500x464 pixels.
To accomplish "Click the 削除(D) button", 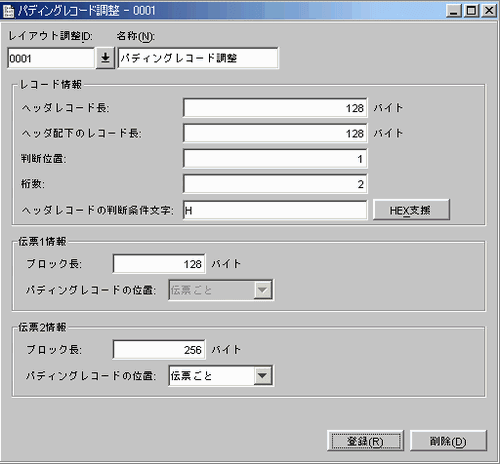I will pyautogui.click(x=448, y=441).
